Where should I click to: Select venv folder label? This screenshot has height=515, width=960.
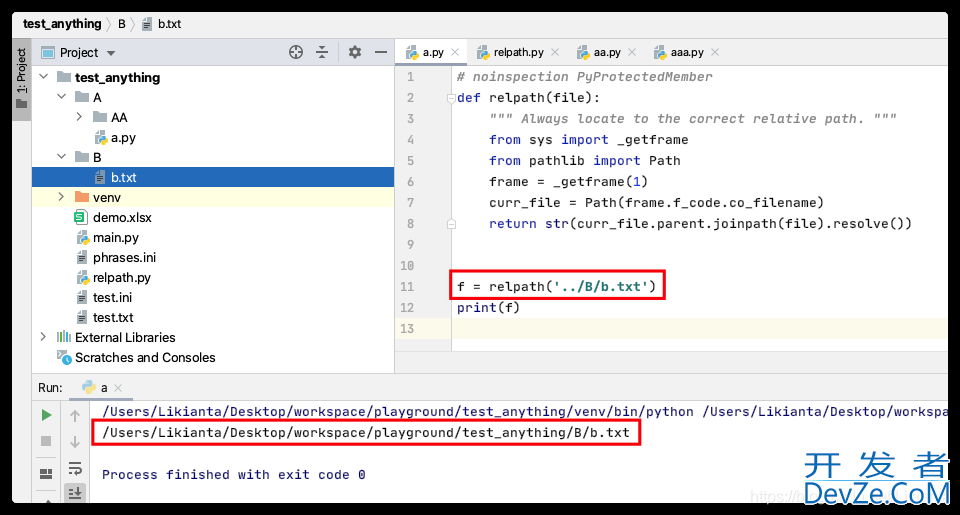coord(107,198)
